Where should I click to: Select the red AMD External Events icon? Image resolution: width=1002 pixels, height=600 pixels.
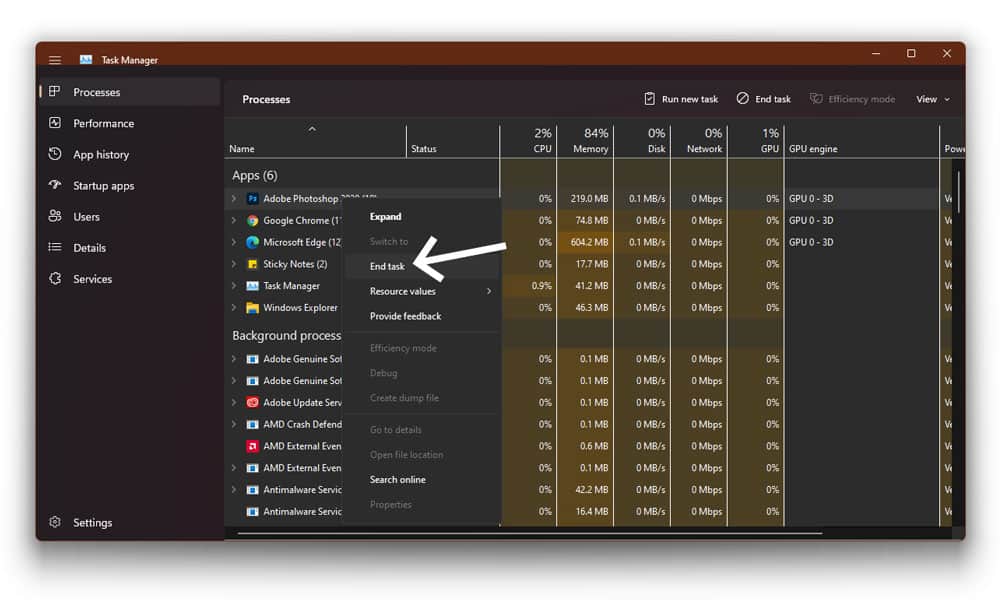tap(252, 446)
